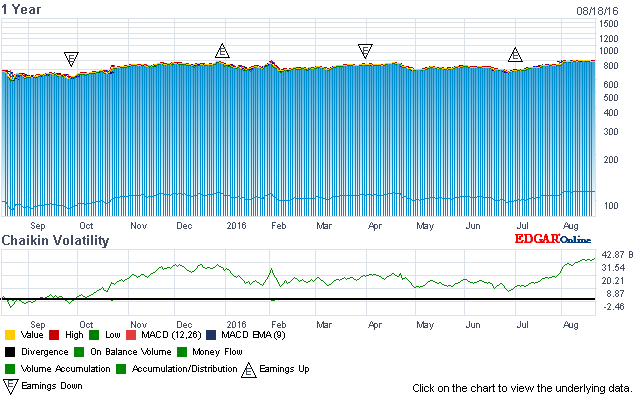This screenshot has width=635, height=395.
Task: Click the EDGAR Online logo
Action: tap(553, 239)
